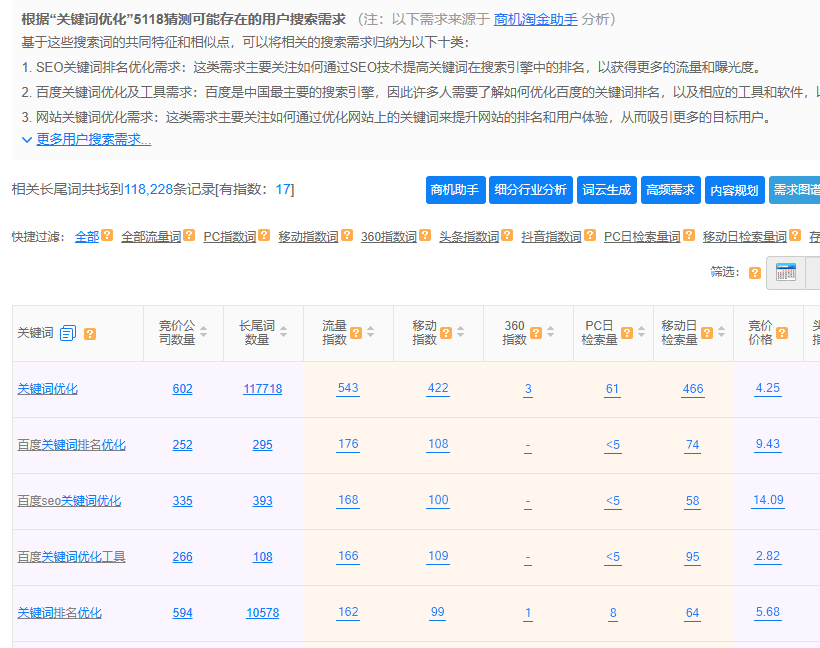Image resolution: width=820 pixels, height=648 pixels.
Task: Click the help icon next to 360指数 header
Action: tap(536, 331)
